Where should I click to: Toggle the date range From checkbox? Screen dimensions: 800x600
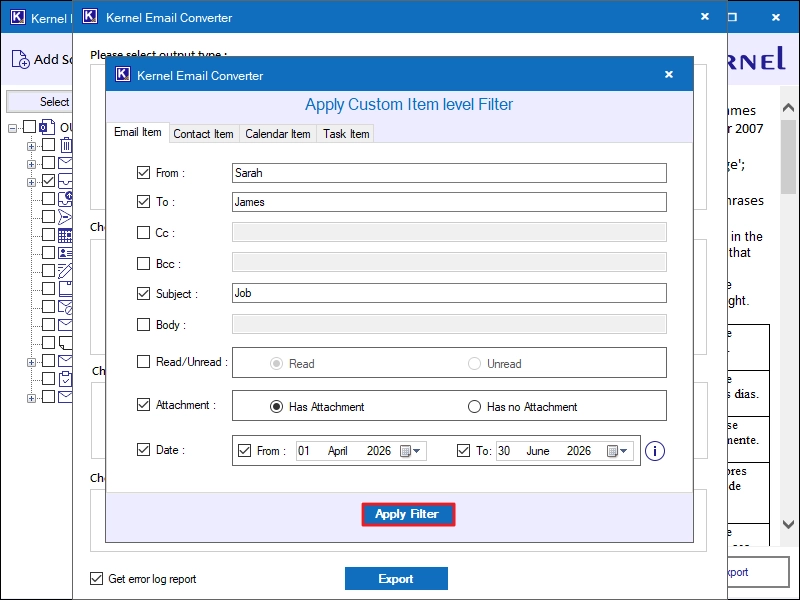click(x=244, y=451)
